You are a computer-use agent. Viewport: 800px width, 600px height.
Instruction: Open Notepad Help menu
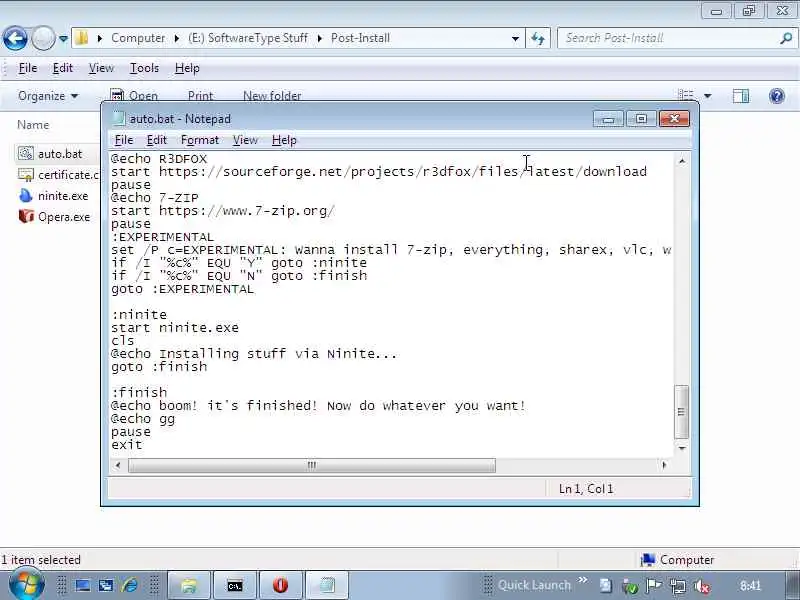tap(284, 140)
